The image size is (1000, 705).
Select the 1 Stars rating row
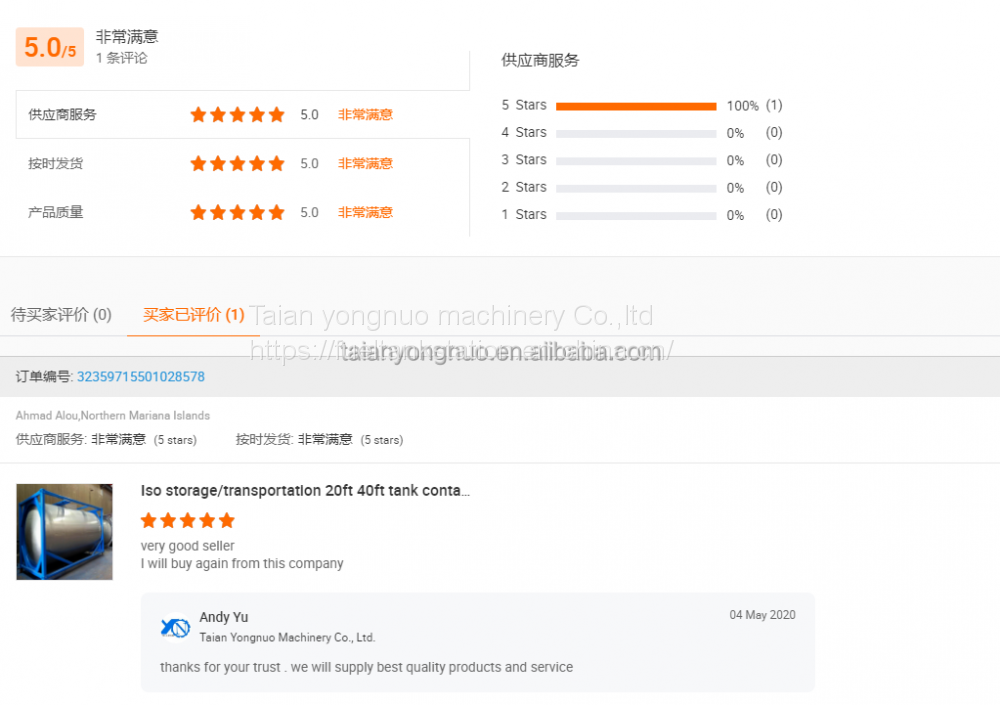(636, 215)
